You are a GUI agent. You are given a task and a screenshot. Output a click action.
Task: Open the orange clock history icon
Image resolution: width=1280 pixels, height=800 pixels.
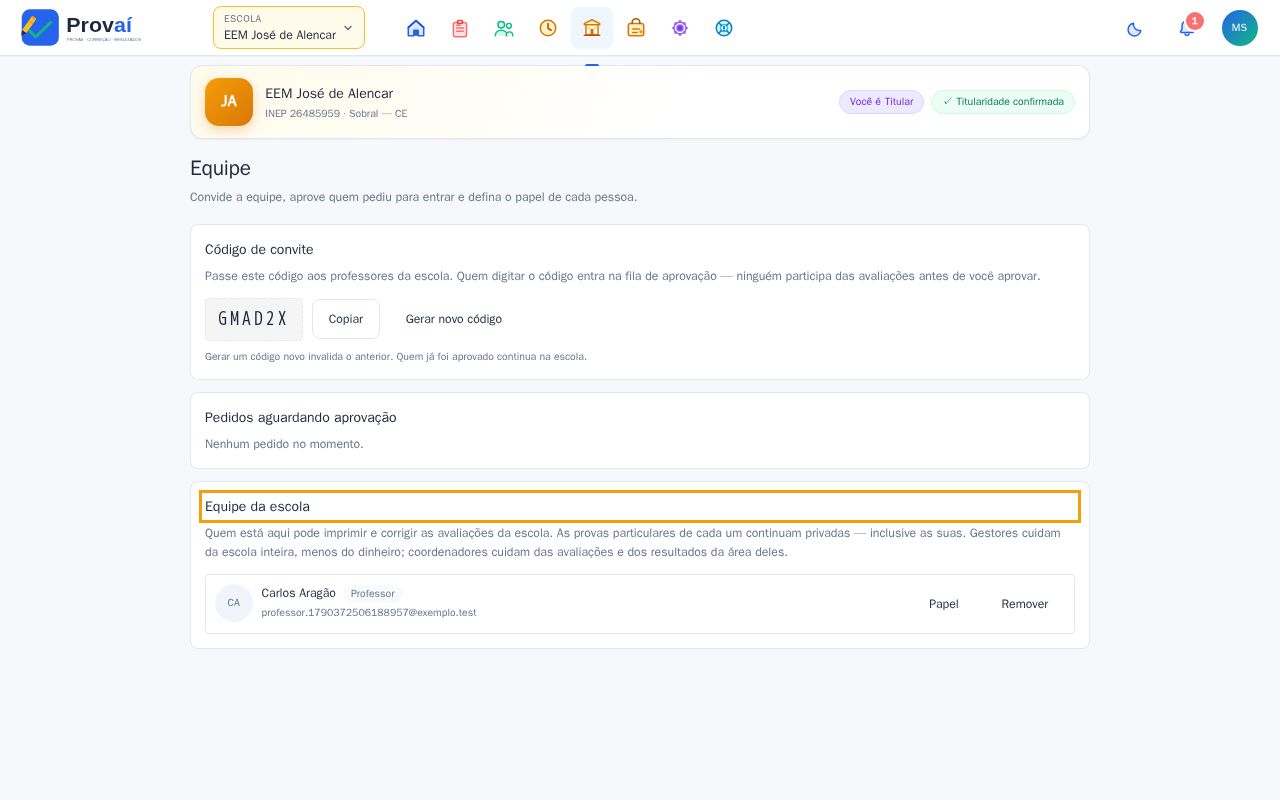tap(548, 28)
